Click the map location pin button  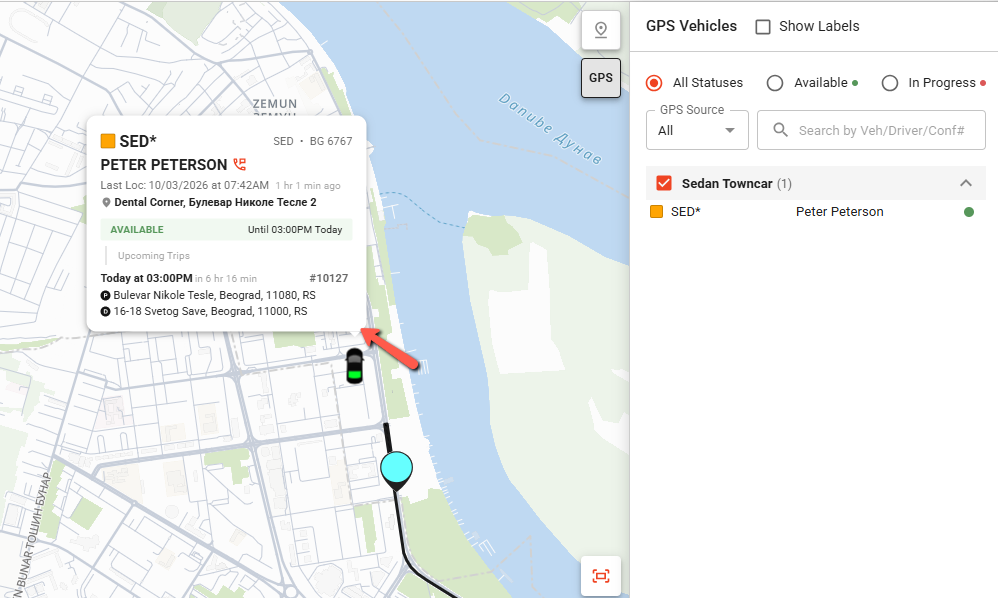(601, 30)
